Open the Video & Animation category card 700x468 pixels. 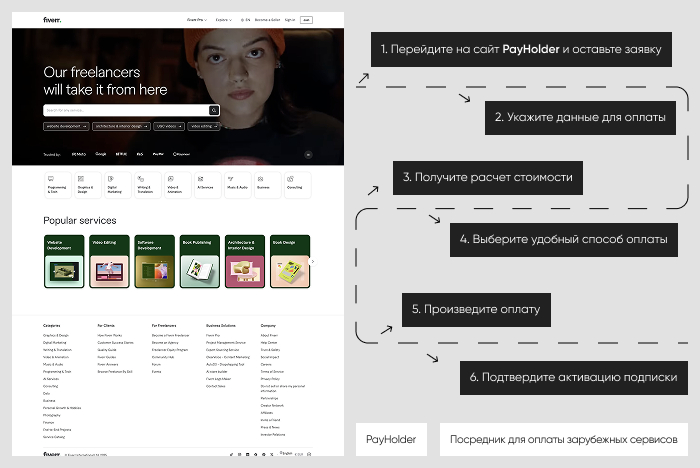177,185
